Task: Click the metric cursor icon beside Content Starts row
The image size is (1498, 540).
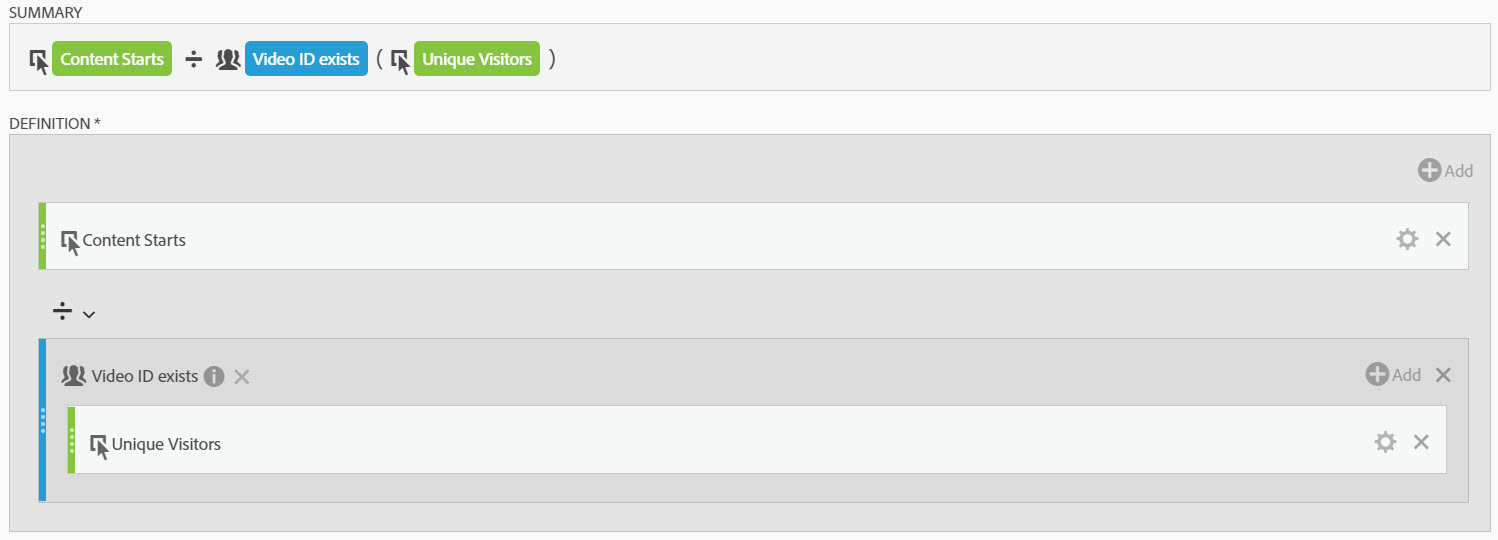Action: tap(70, 241)
